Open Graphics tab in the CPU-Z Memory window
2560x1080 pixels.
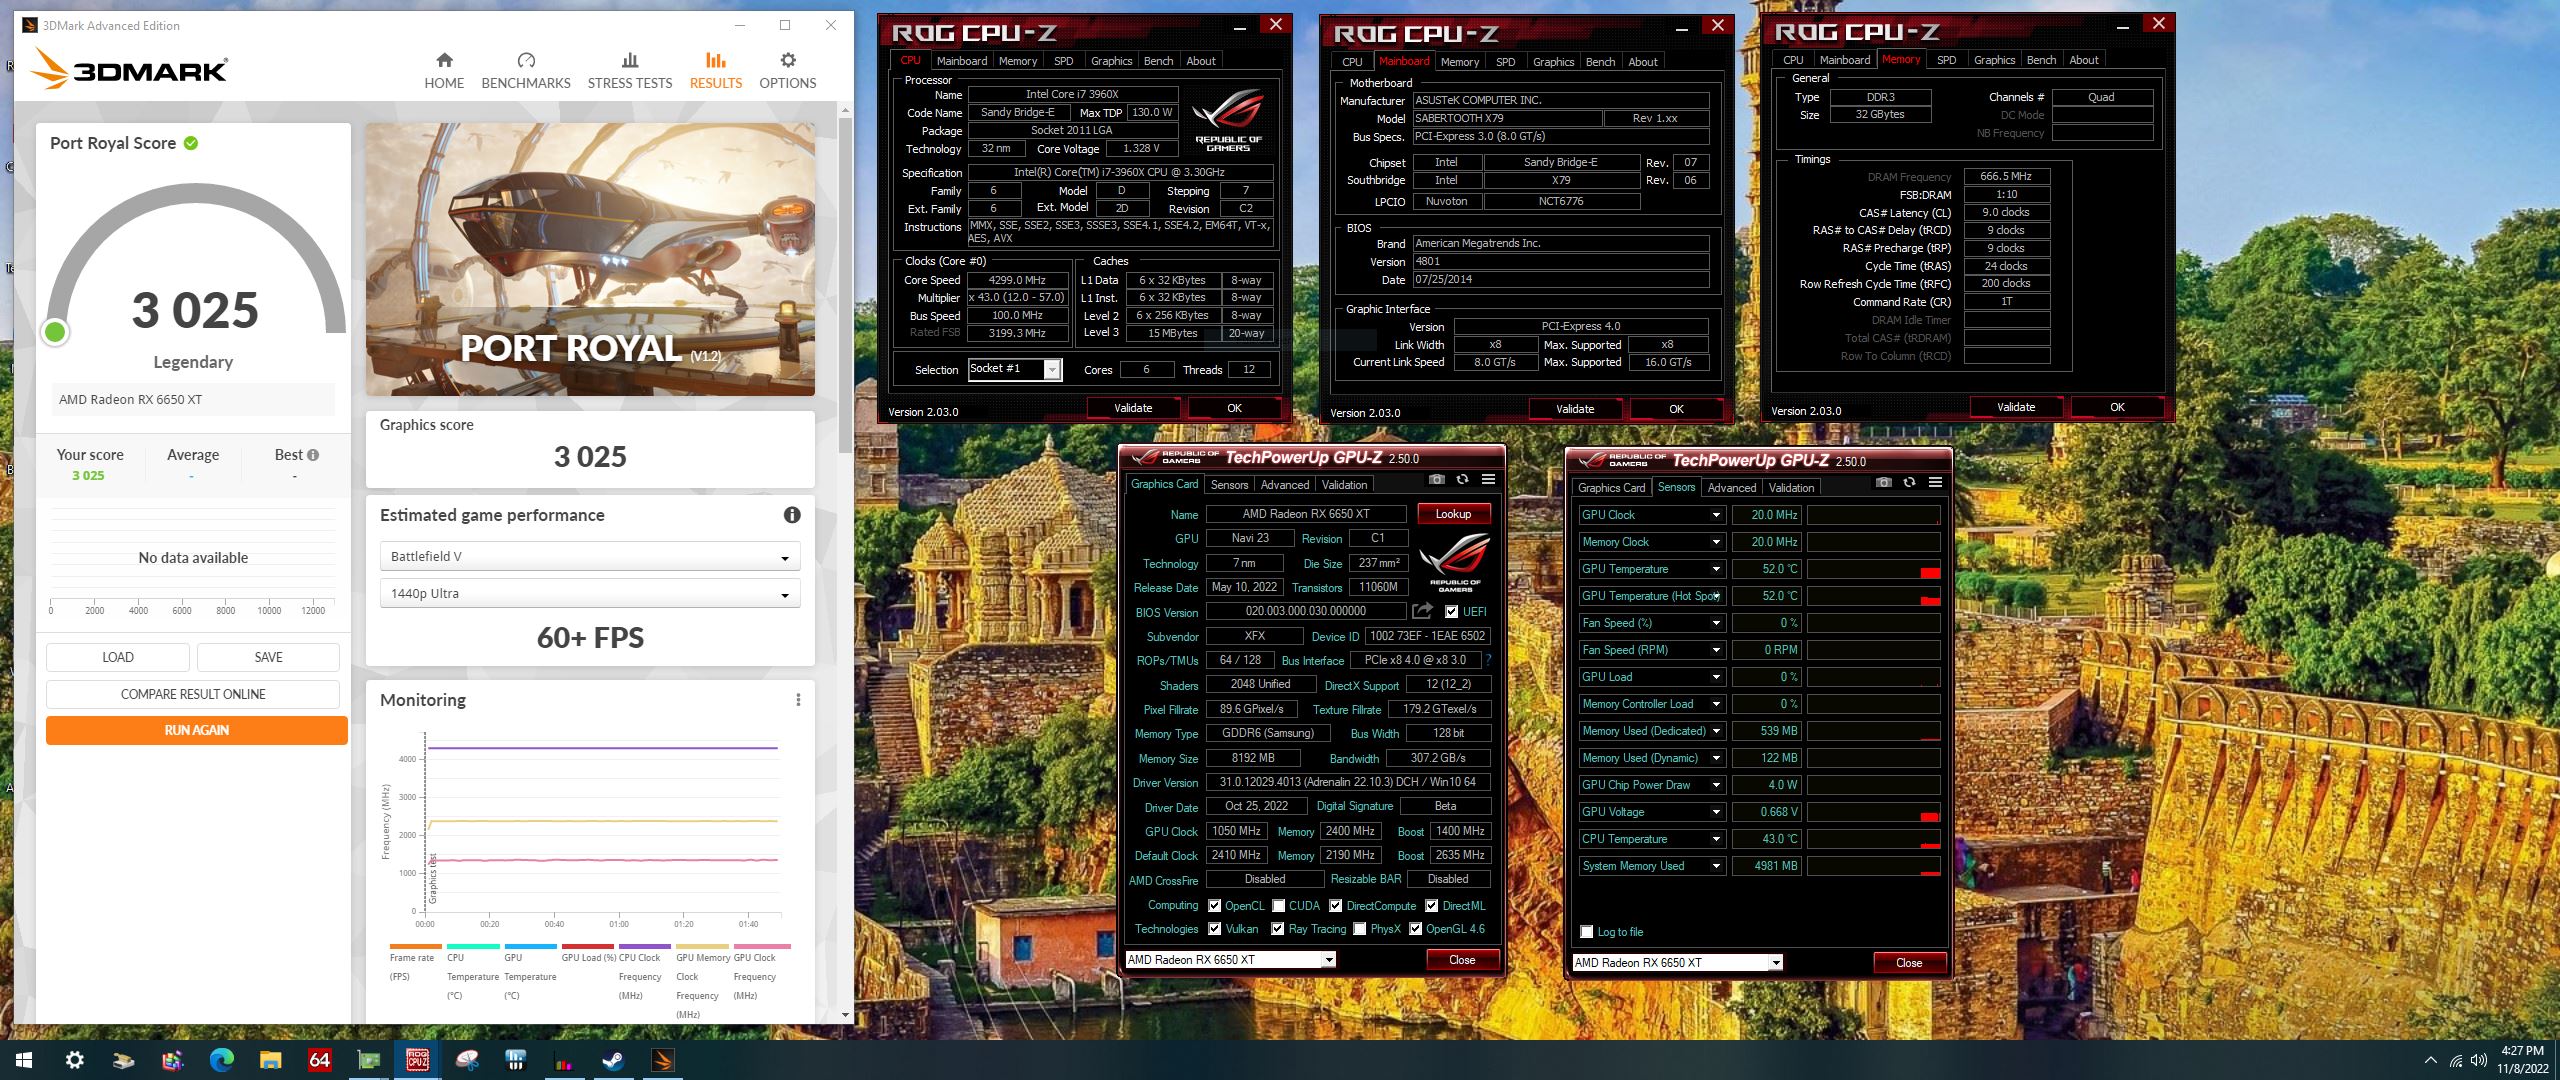point(1994,60)
